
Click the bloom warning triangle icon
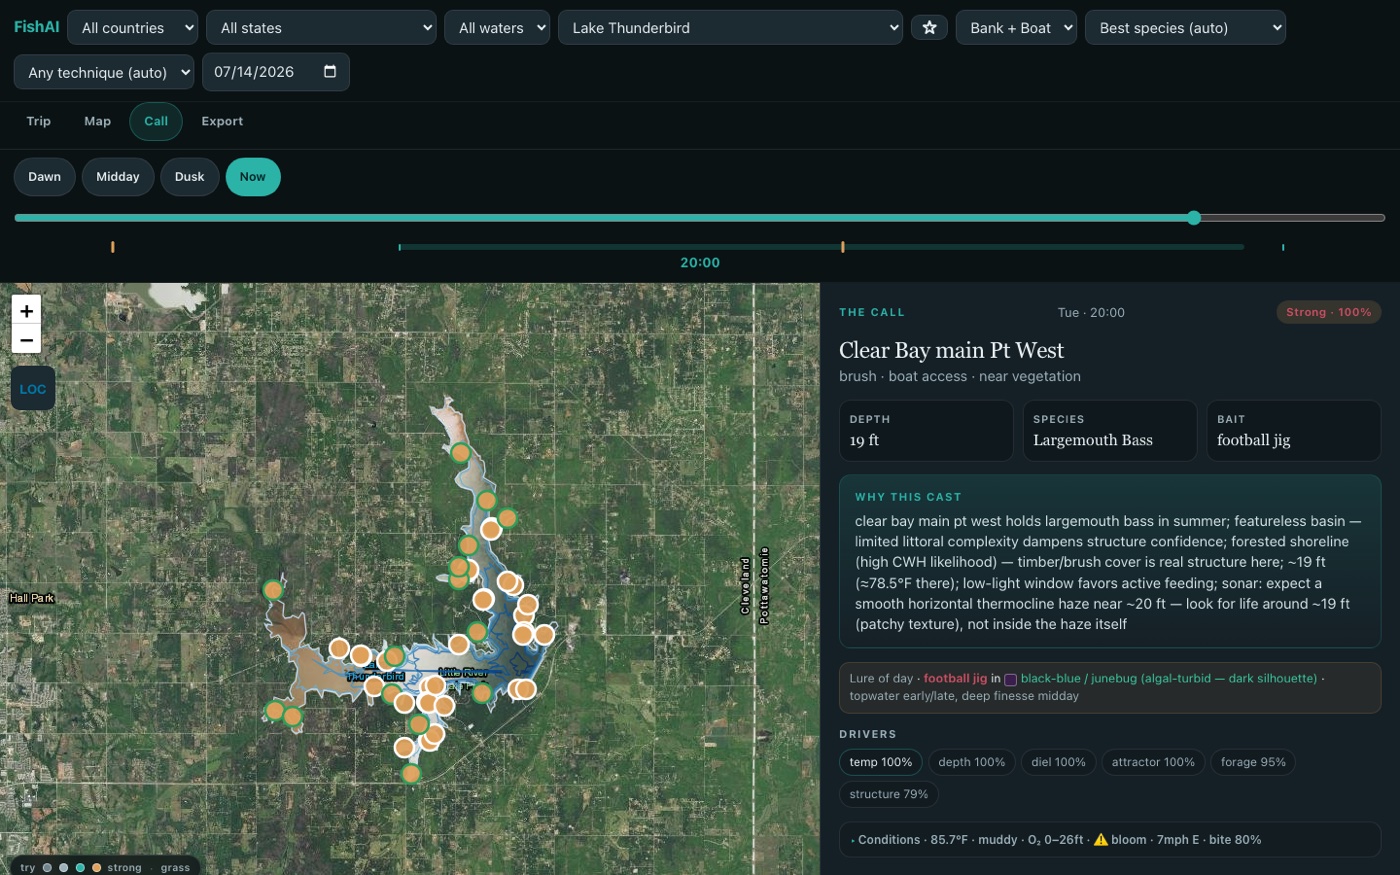coord(1100,840)
